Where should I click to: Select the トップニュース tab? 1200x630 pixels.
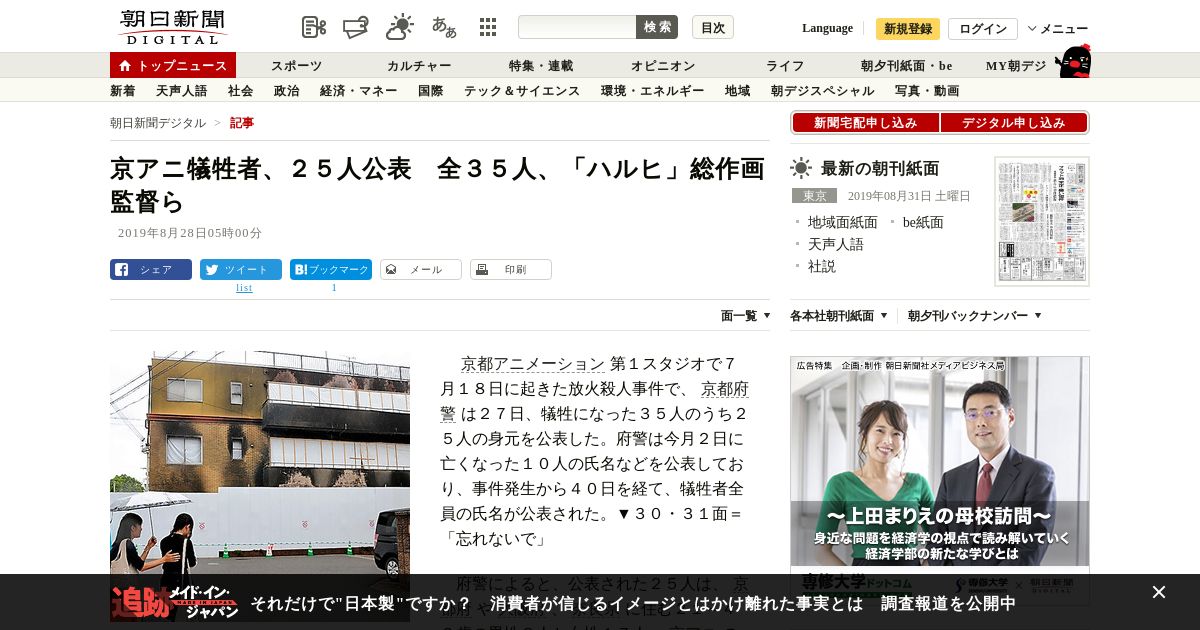click(173, 65)
